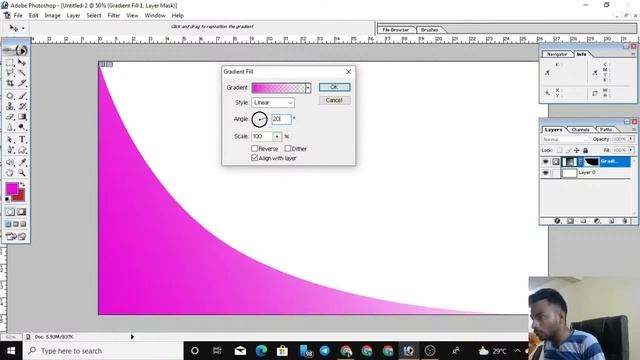Show hidden system tray icons
640x360 pixels.
pos(518,351)
